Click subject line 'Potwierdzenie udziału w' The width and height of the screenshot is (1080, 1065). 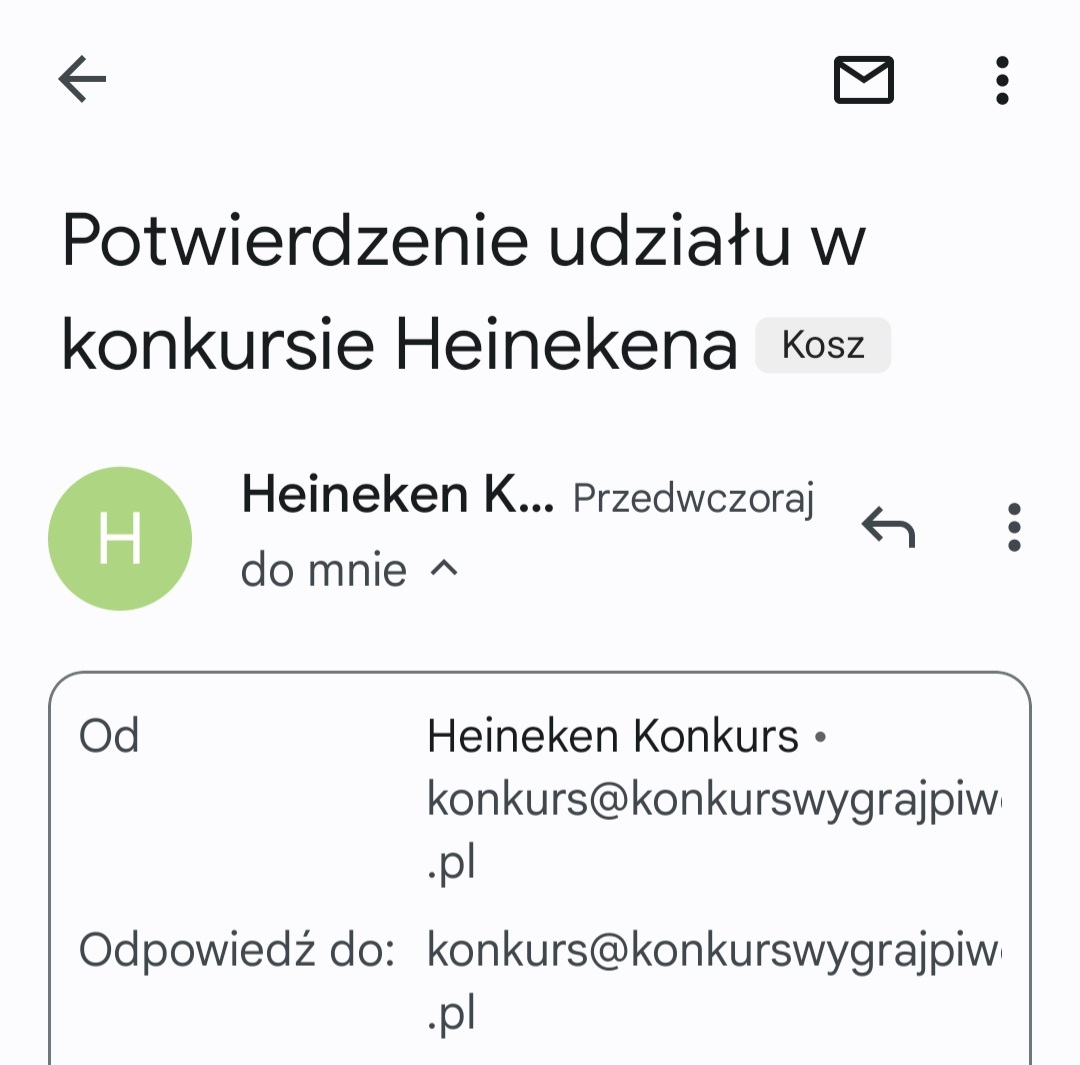point(464,243)
